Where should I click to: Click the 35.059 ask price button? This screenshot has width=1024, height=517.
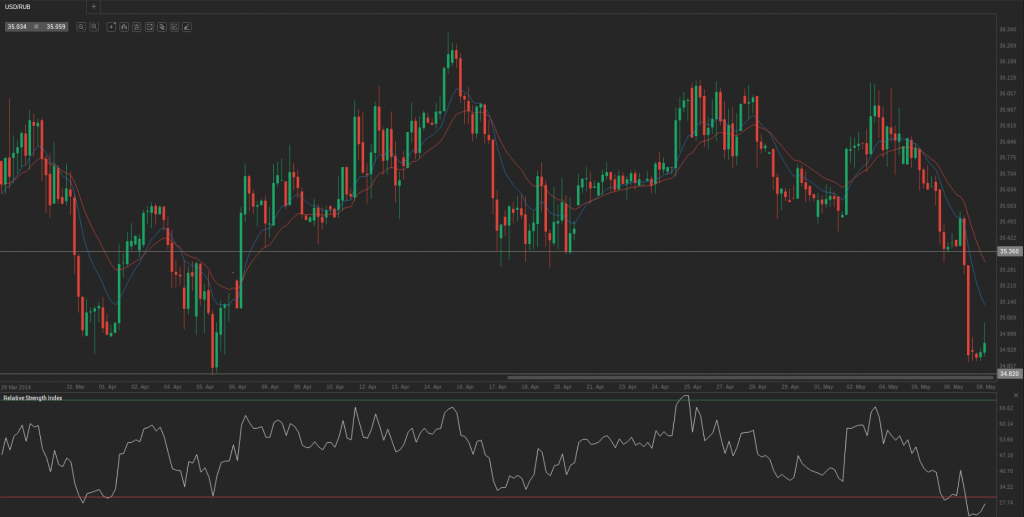coord(56,27)
